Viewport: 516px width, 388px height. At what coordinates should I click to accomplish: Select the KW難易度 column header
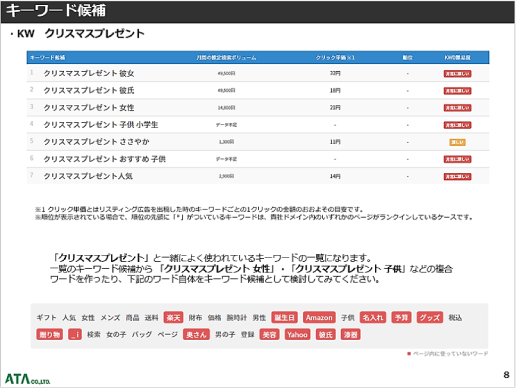point(457,58)
